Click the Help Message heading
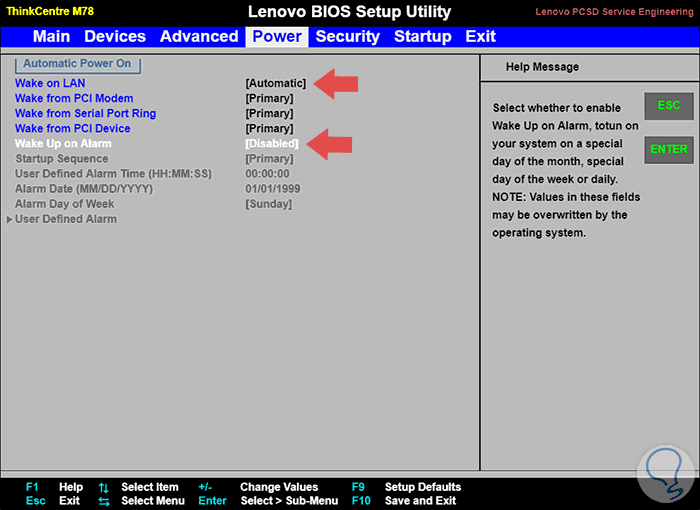 542,67
